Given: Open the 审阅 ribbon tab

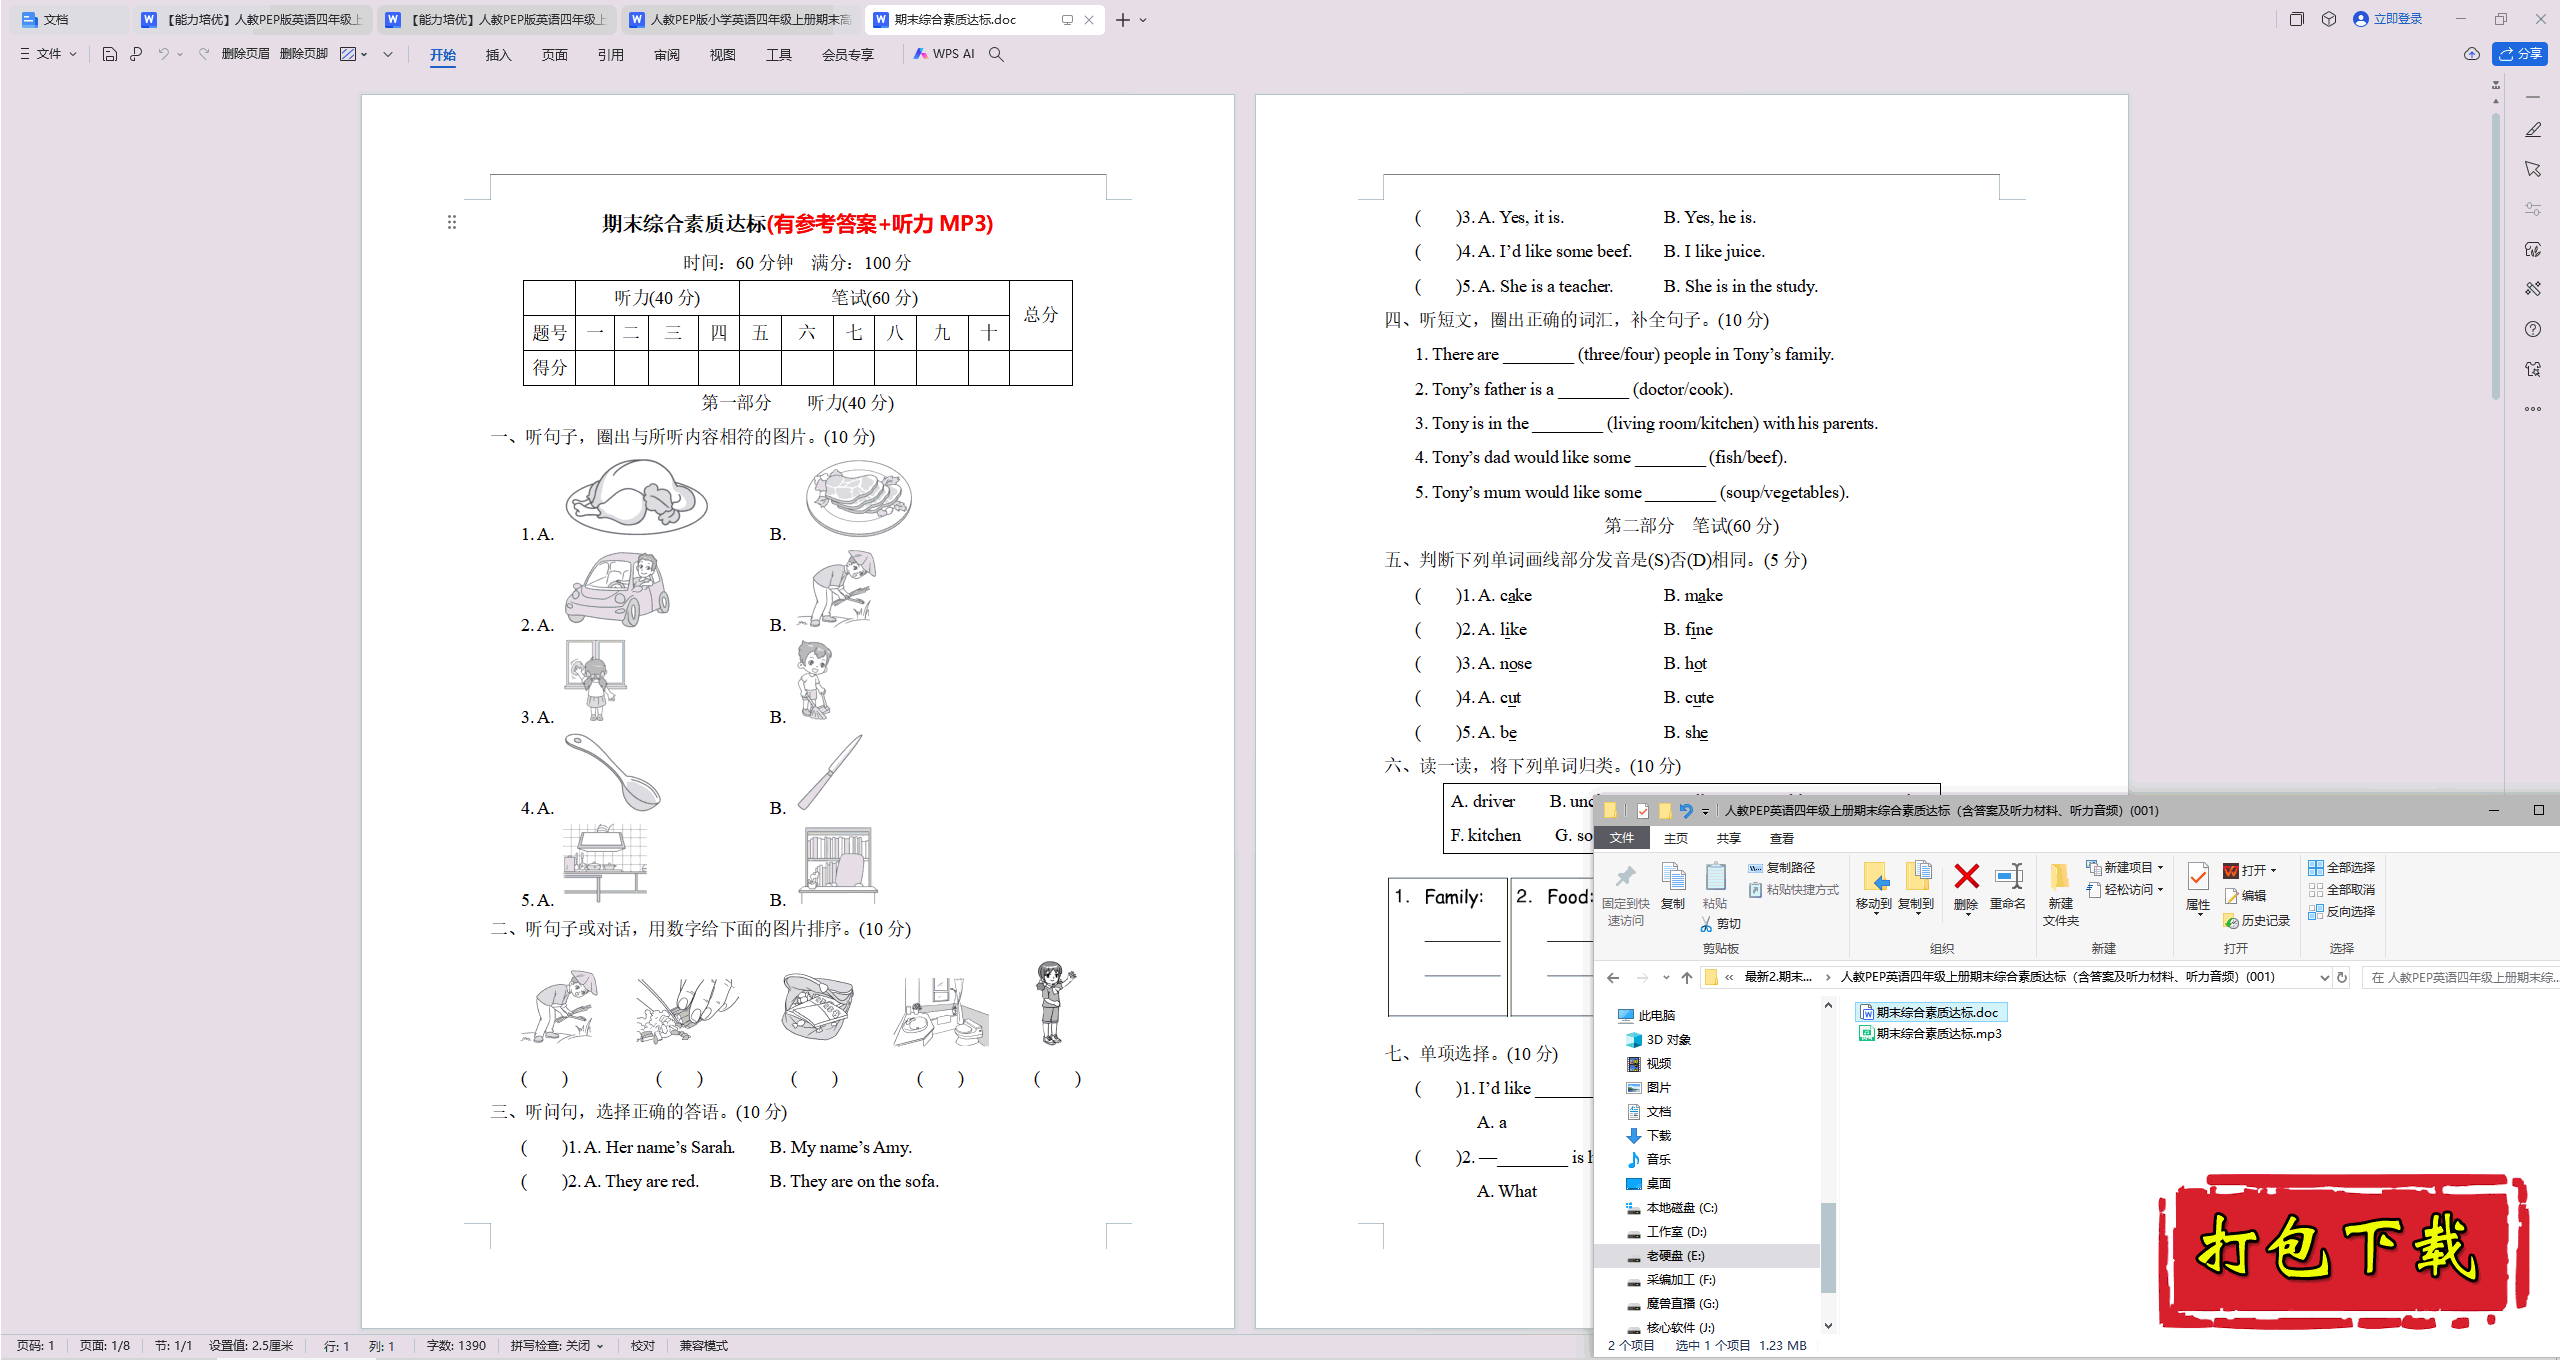Looking at the screenshot, I should coord(667,55).
